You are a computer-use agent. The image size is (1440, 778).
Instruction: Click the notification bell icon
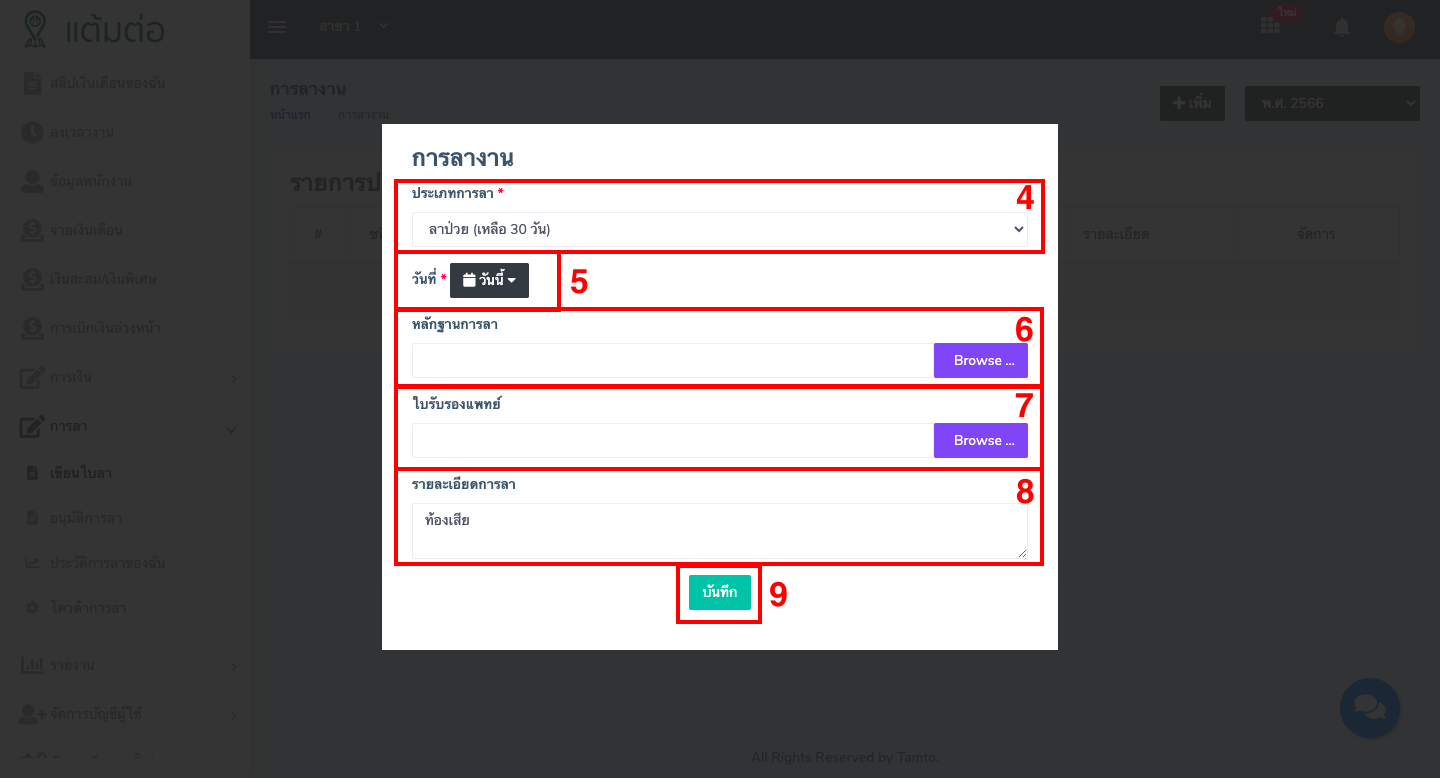pyautogui.click(x=1342, y=27)
